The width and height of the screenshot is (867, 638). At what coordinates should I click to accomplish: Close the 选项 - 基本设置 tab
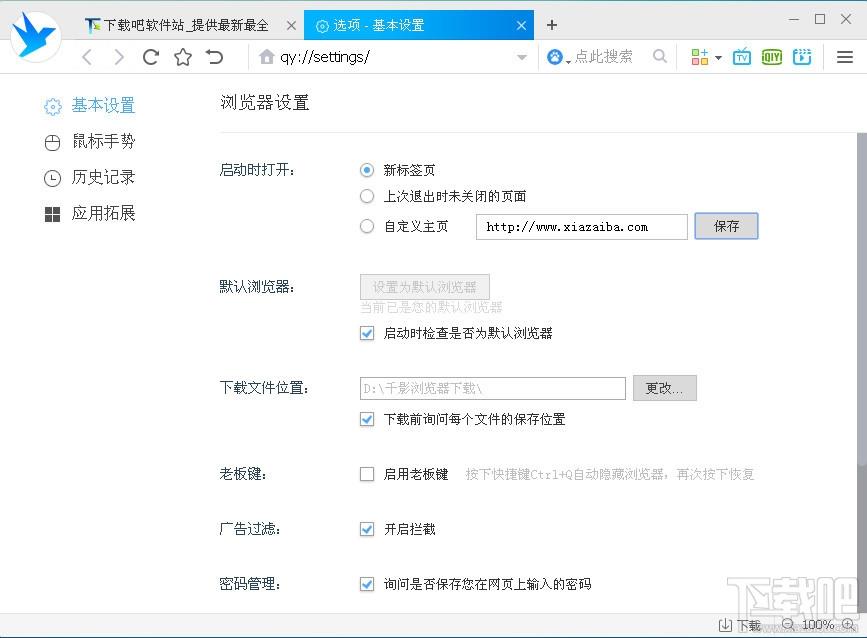point(521,25)
